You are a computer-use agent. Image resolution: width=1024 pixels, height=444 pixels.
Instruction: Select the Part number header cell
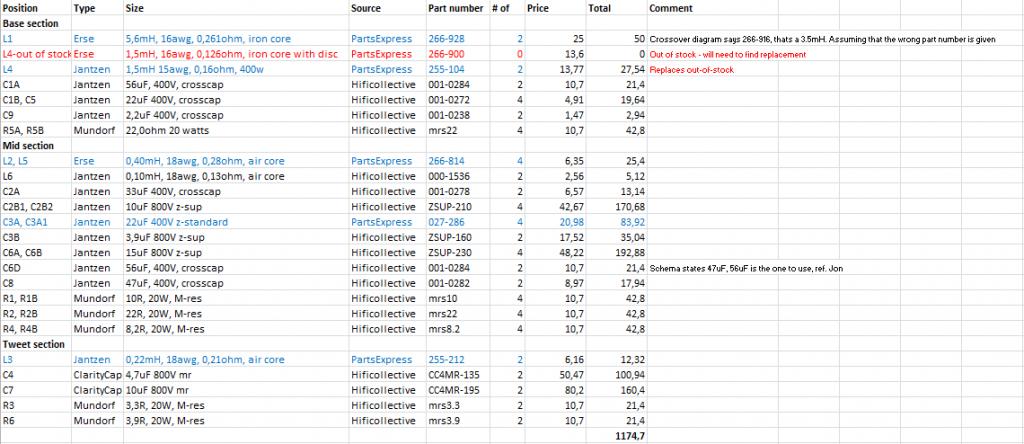[456, 8]
